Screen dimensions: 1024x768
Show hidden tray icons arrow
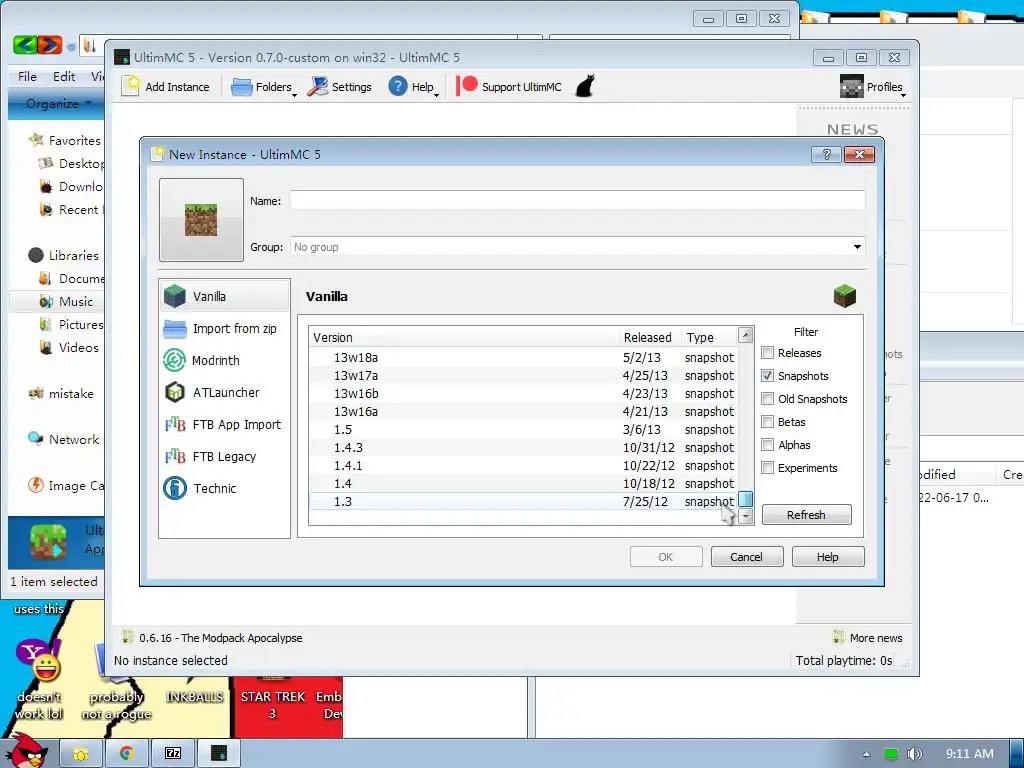click(x=866, y=754)
